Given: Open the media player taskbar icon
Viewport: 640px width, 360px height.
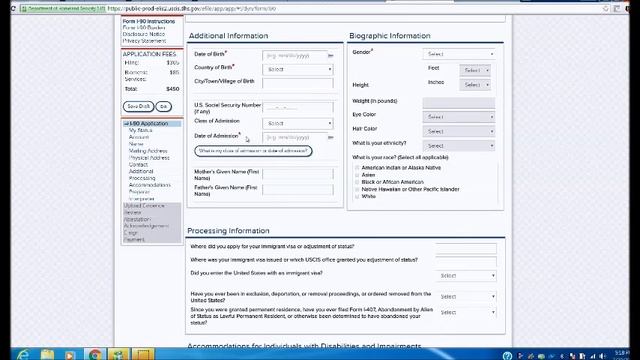Looking at the screenshot, I should click(x=70, y=355).
